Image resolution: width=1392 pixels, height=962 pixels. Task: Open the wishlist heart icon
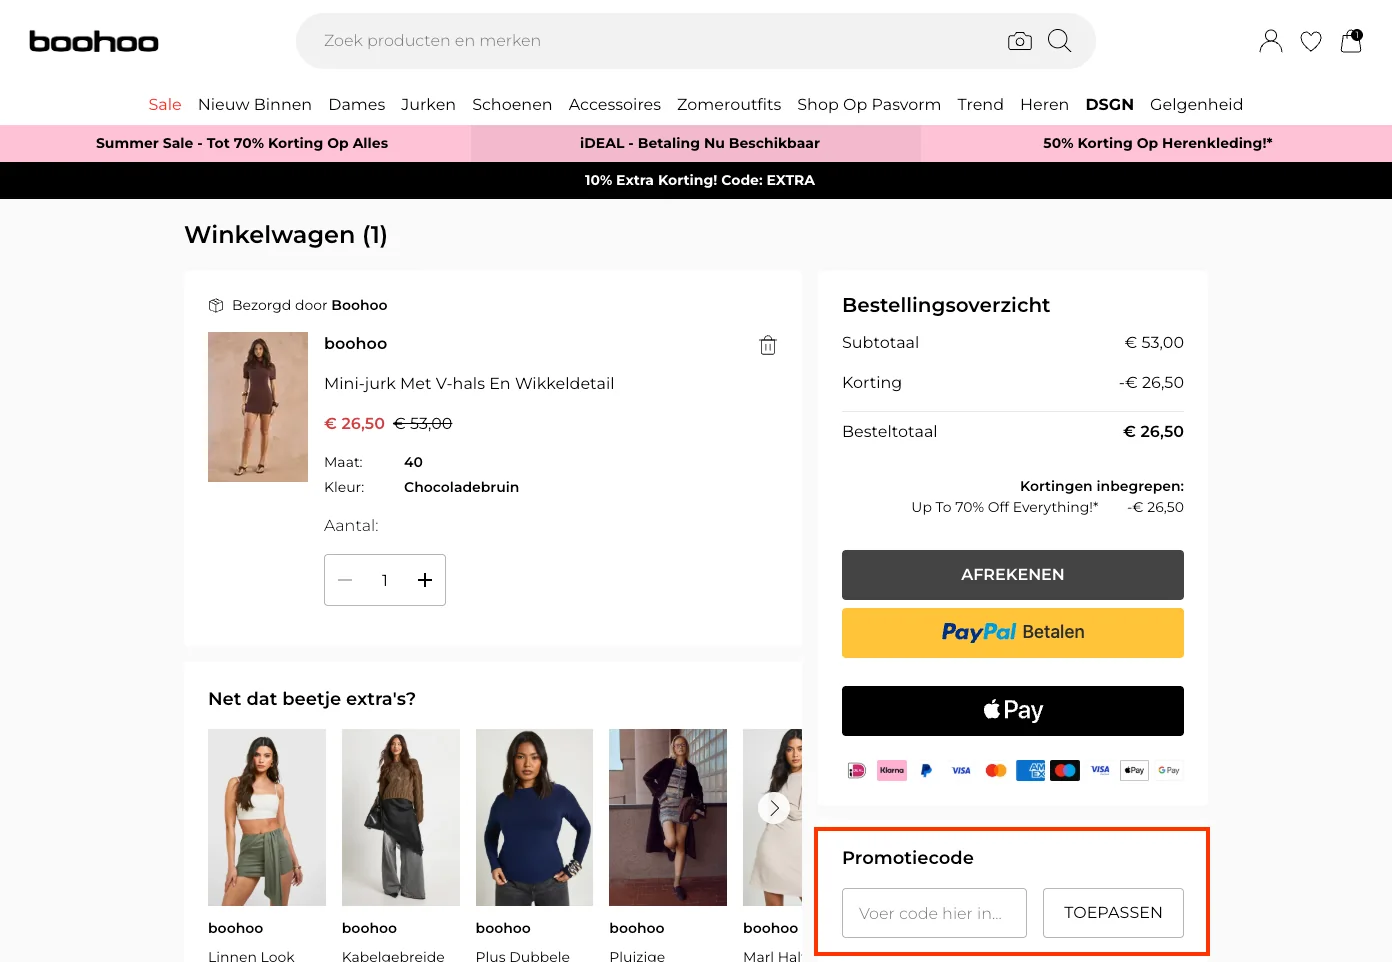pyautogui.click(x=1311, y=41)
